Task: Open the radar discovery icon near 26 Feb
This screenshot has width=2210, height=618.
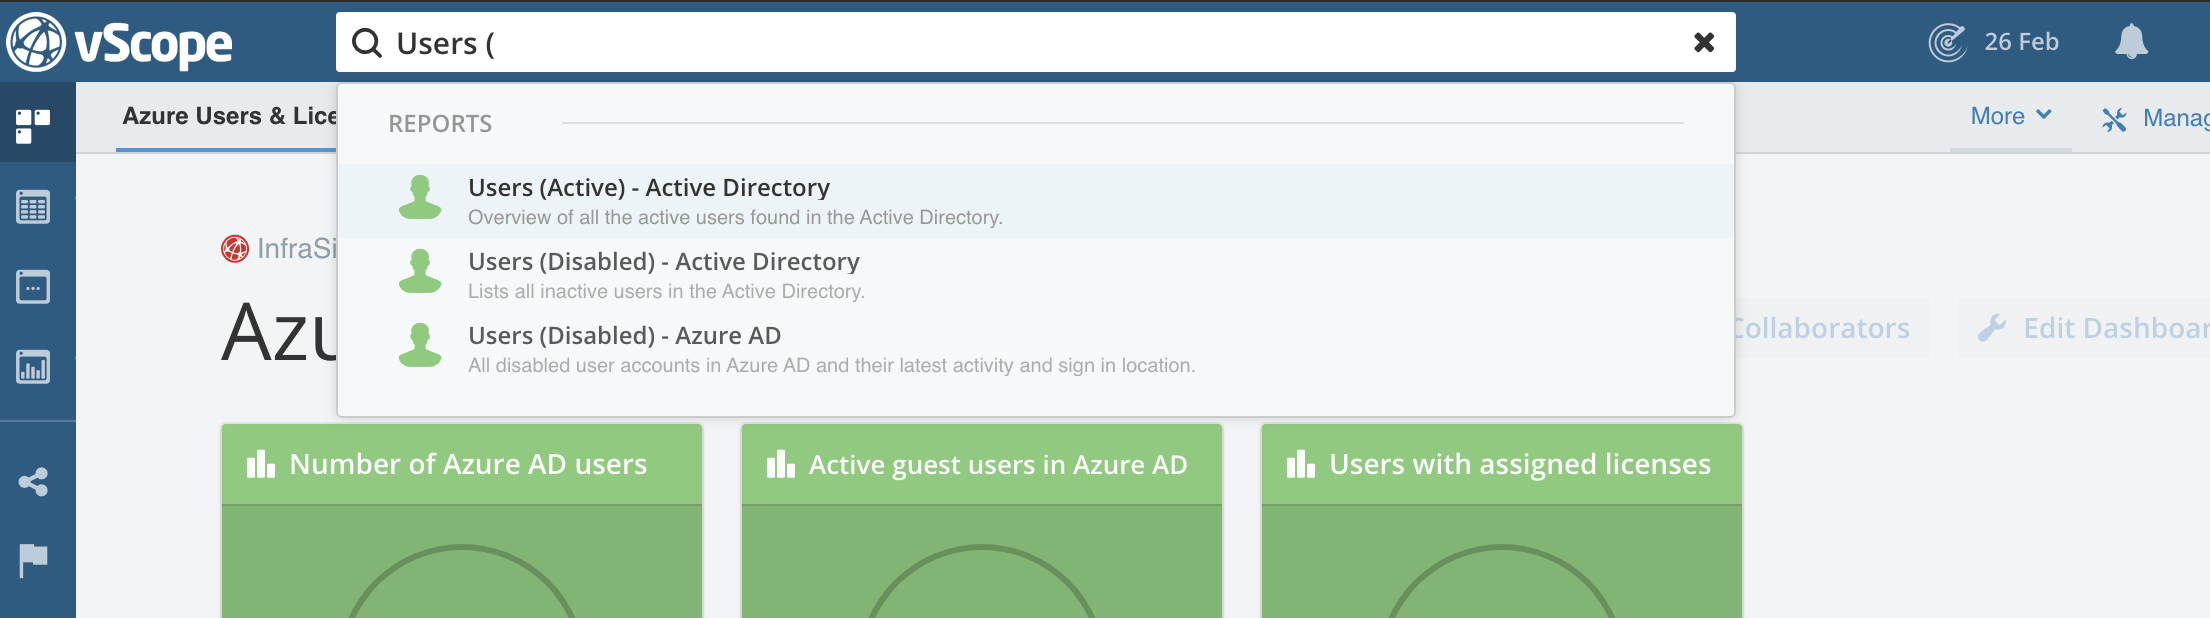Action: 1947,42
